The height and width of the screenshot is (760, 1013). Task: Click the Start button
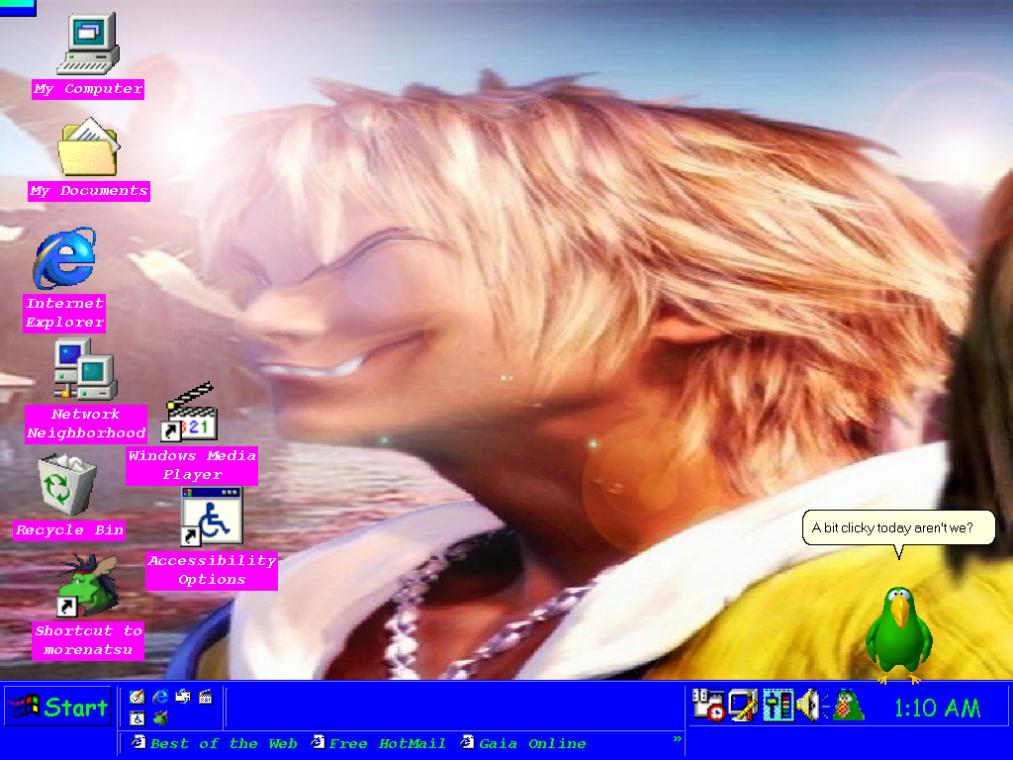[x=58, y=707]
